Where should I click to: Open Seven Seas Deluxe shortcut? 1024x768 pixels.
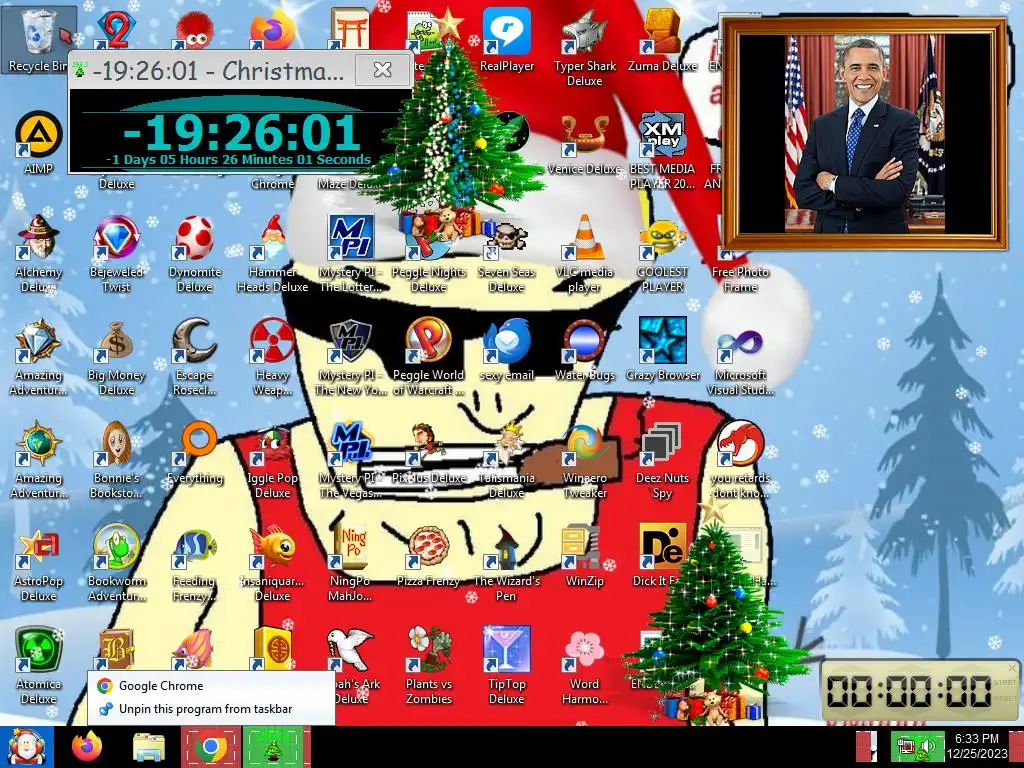click(507, 256)
